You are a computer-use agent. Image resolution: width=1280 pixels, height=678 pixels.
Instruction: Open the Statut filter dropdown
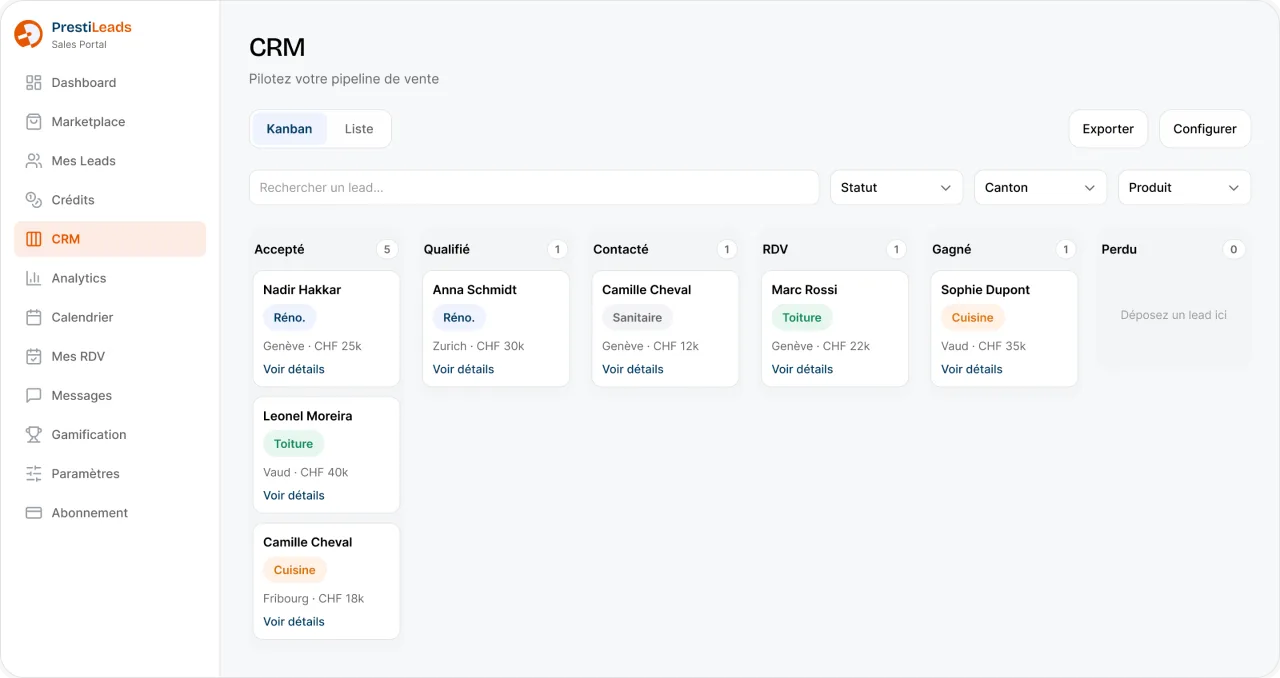(896, 187)
